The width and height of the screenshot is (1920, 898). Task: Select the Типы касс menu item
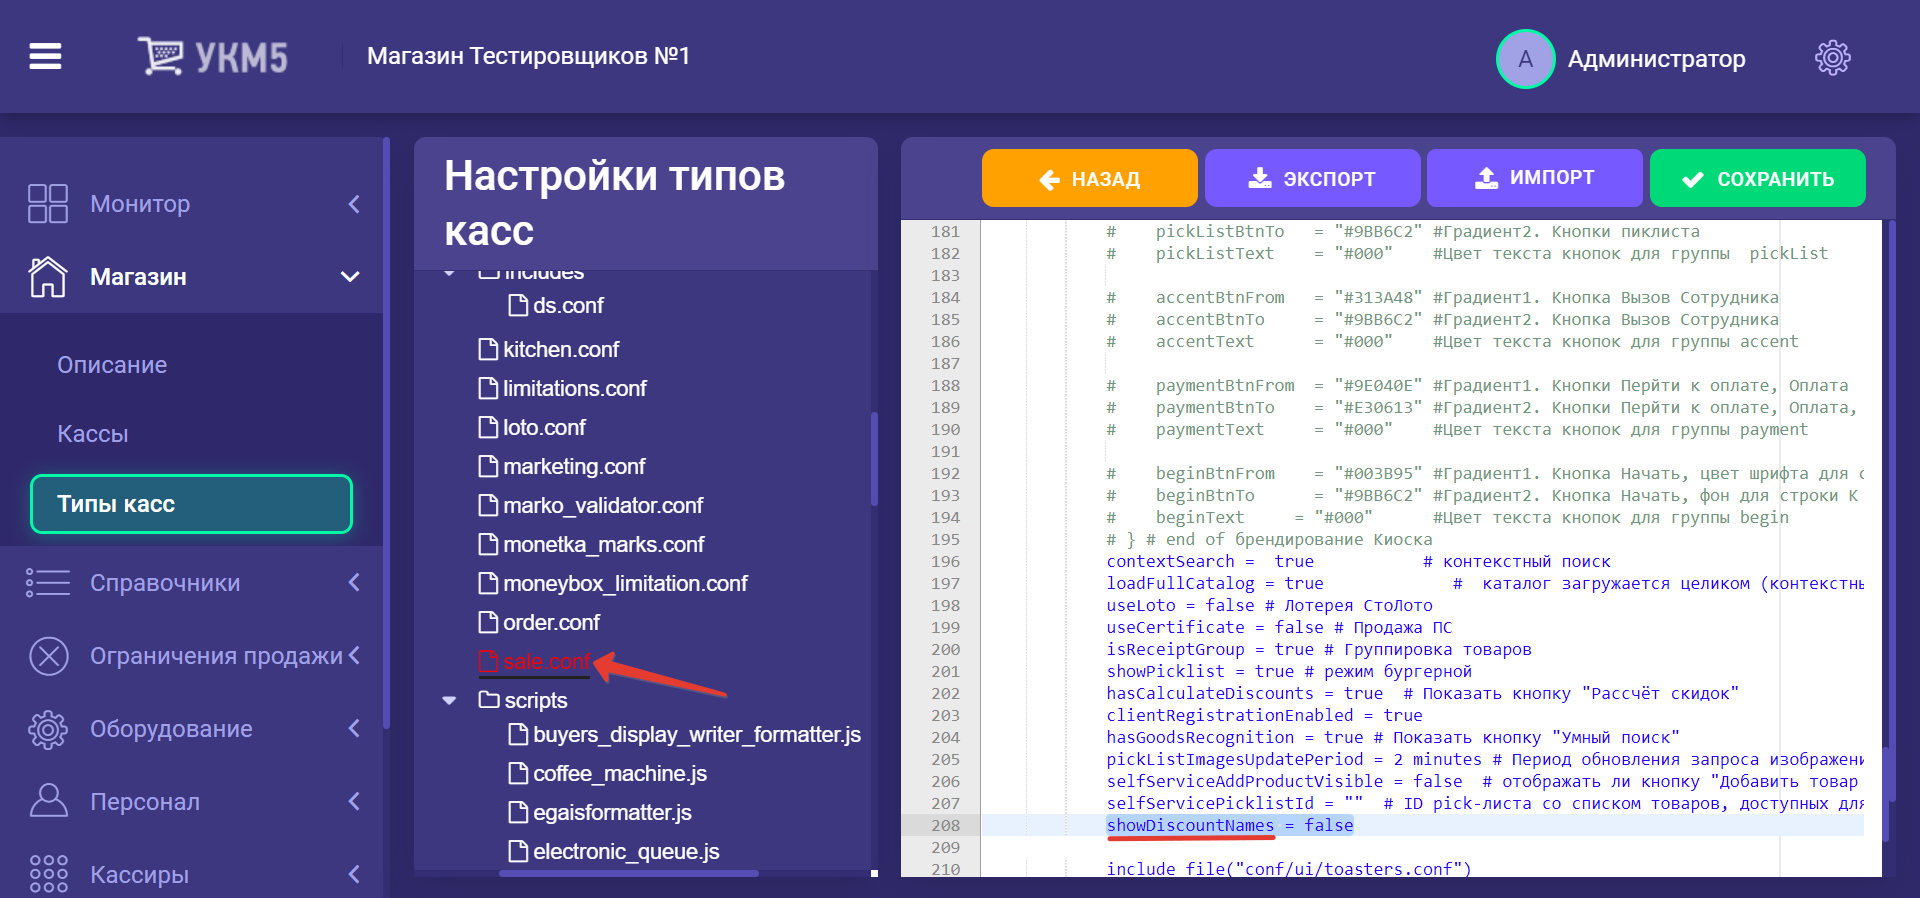coord(191,504)
